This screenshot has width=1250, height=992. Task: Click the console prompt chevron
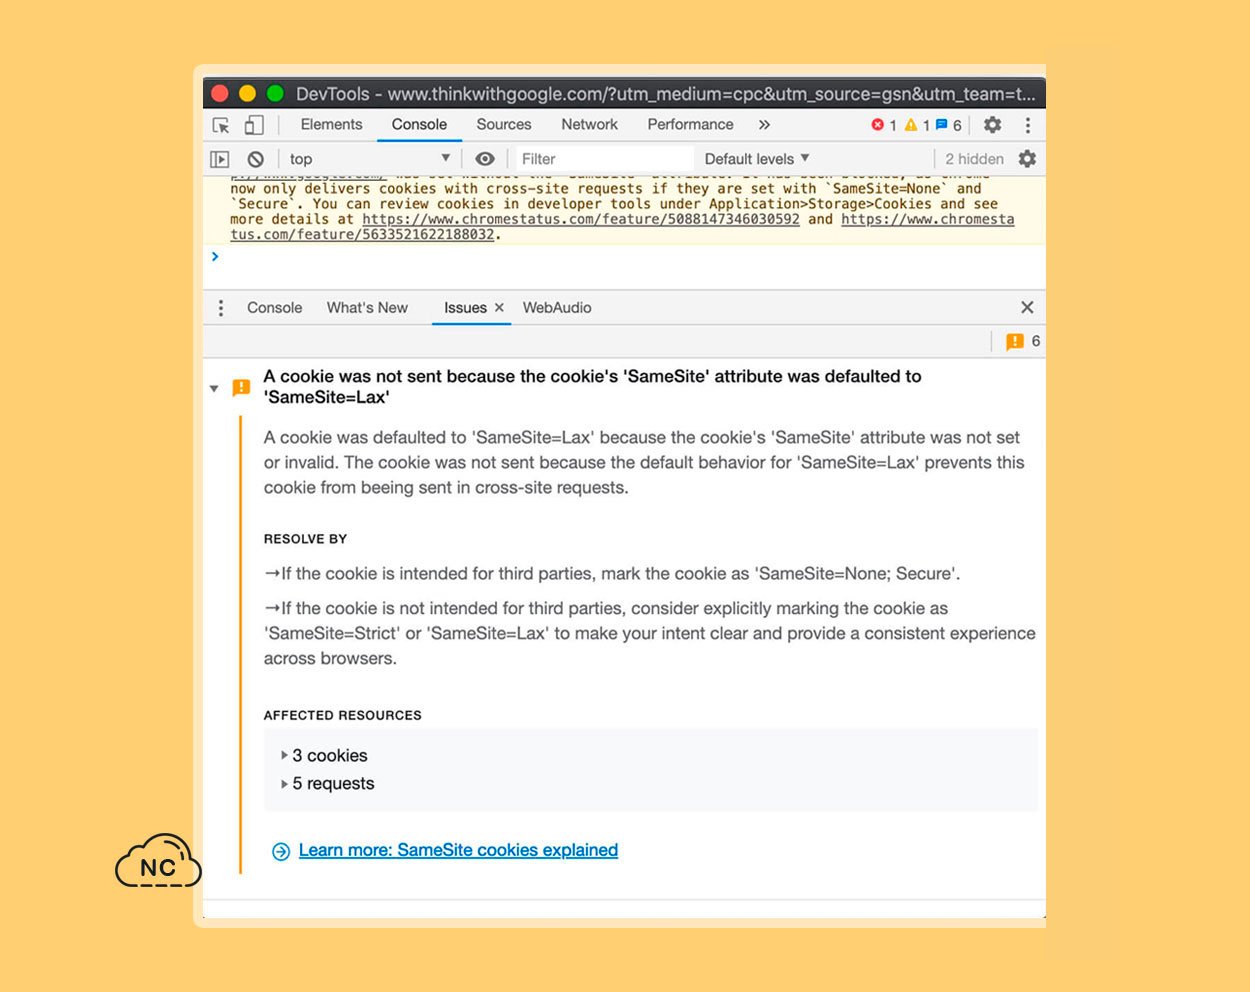tap(215, 257)
